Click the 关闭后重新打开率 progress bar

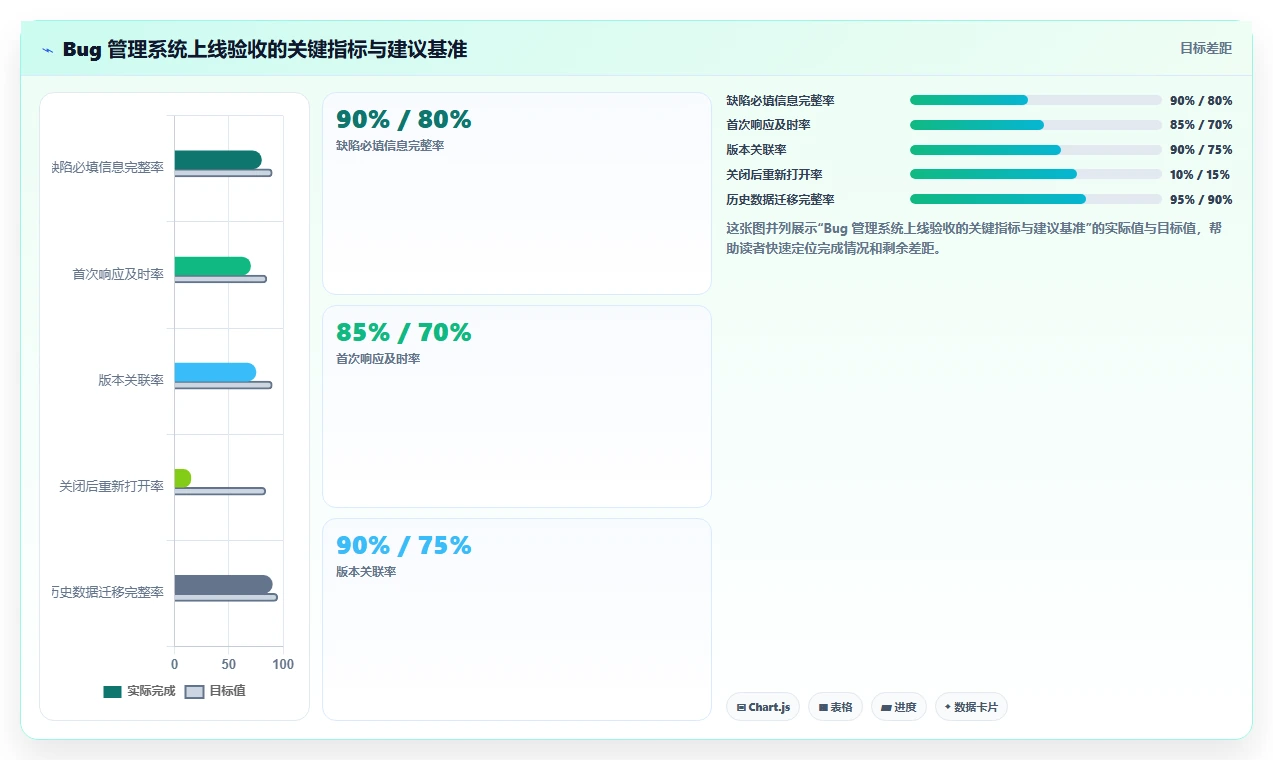click(1035, 174)
